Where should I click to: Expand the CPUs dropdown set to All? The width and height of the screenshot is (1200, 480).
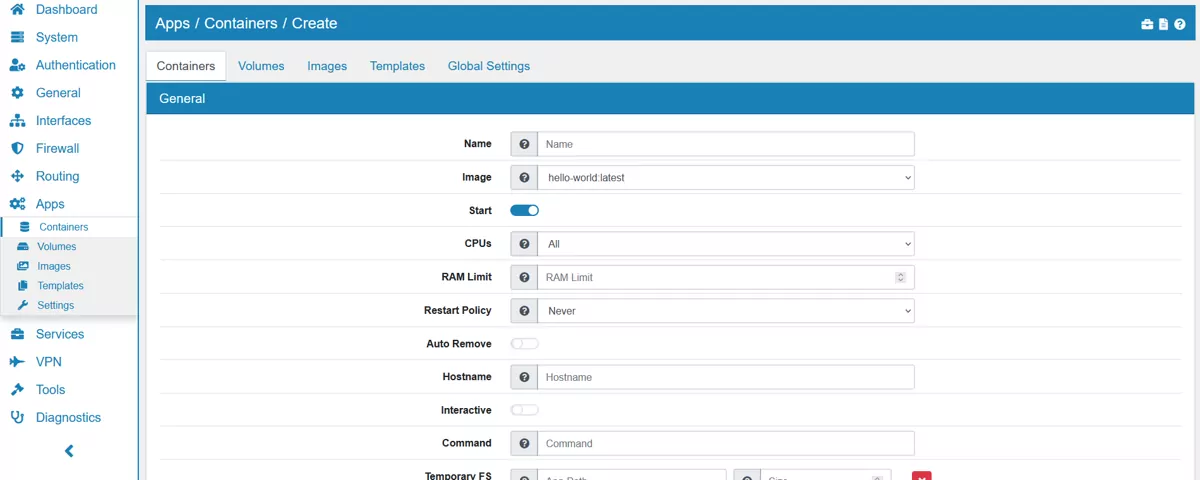[x=726, y=244]
